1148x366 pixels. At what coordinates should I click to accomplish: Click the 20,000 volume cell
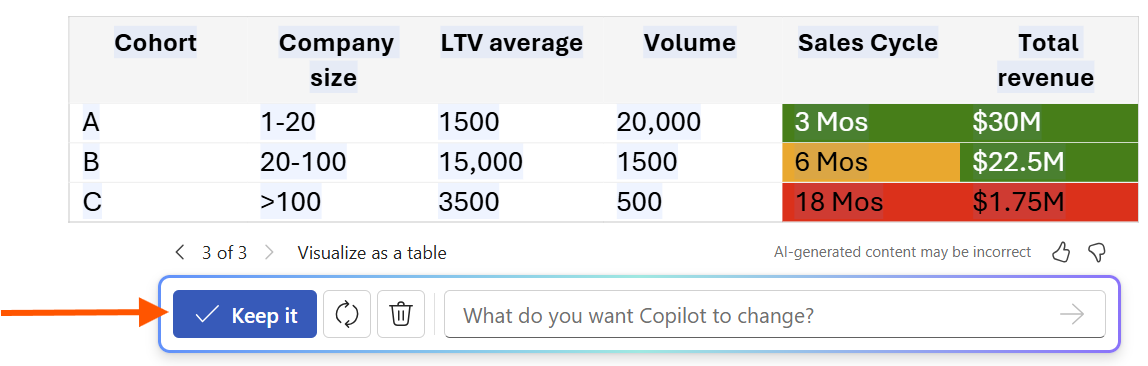tap(658, 122)
